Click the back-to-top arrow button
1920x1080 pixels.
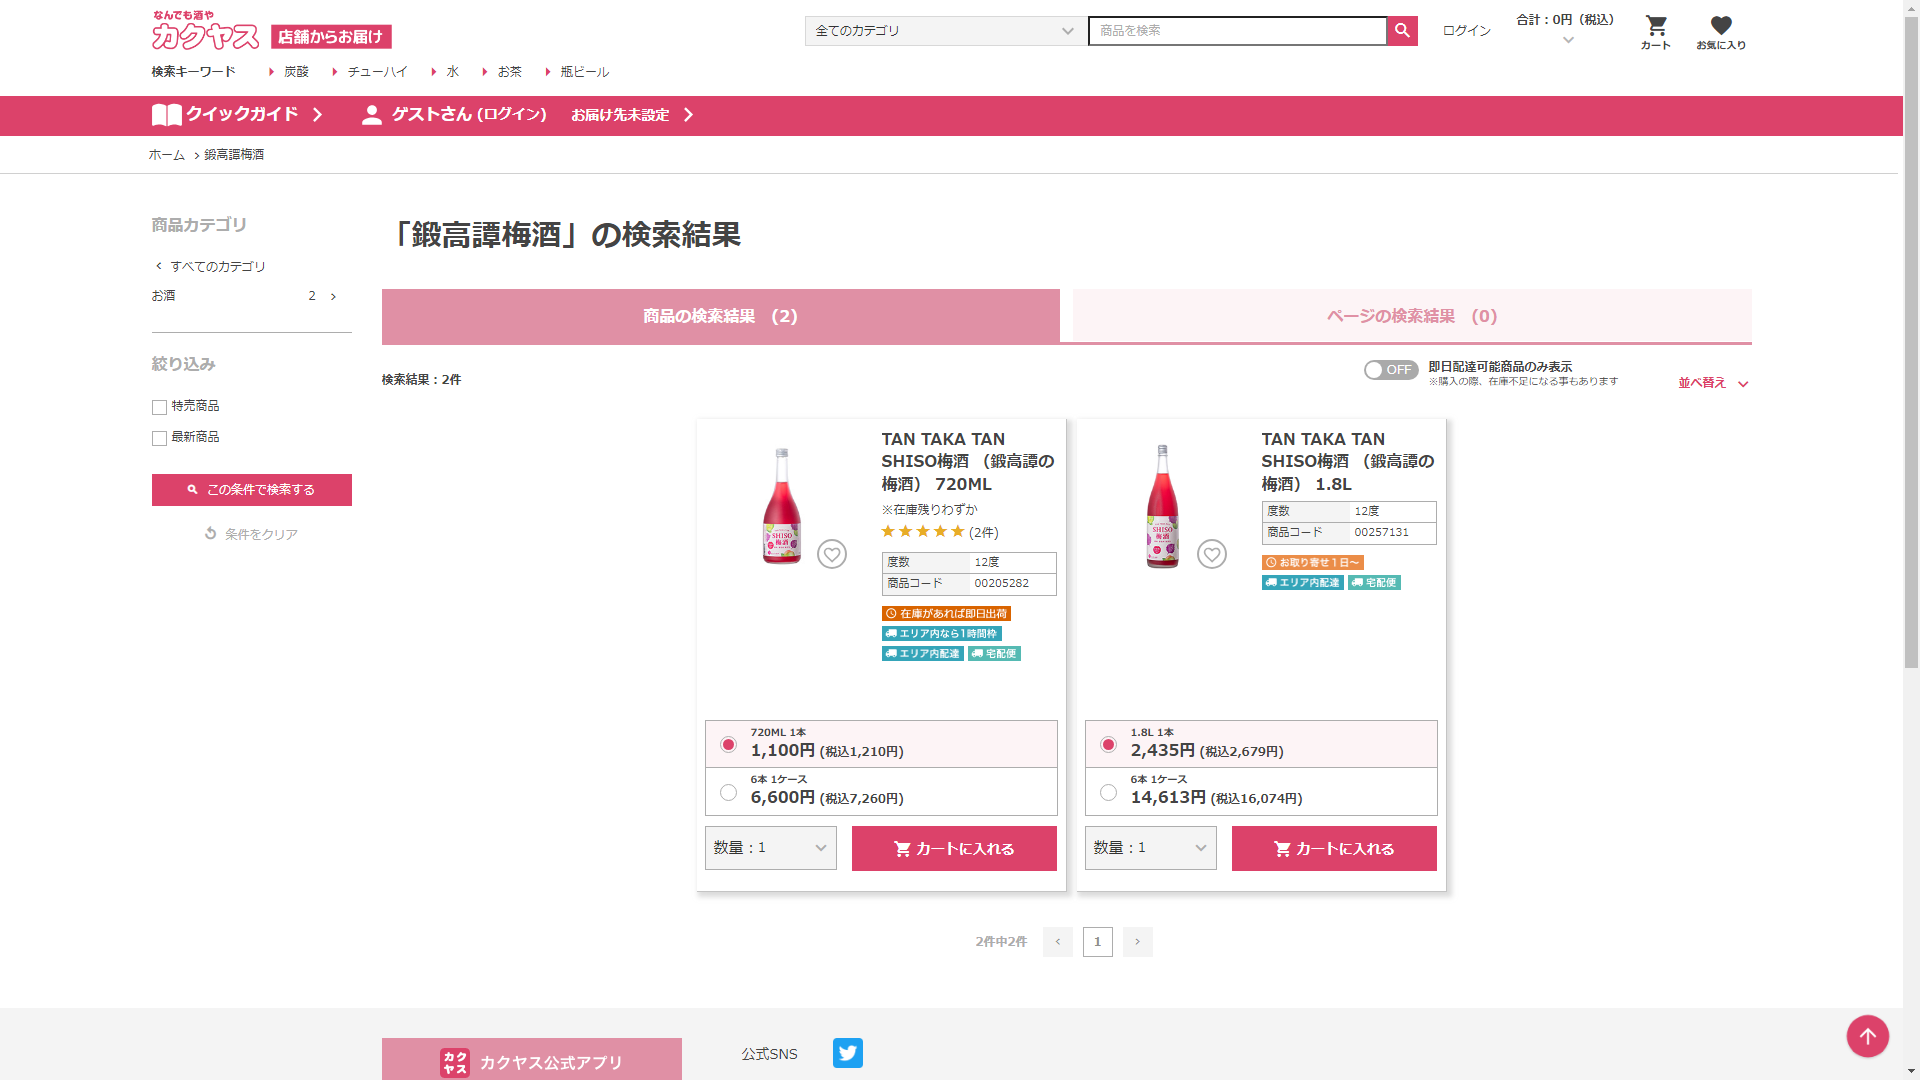pyautogui.click(x=1867, y=1036)
